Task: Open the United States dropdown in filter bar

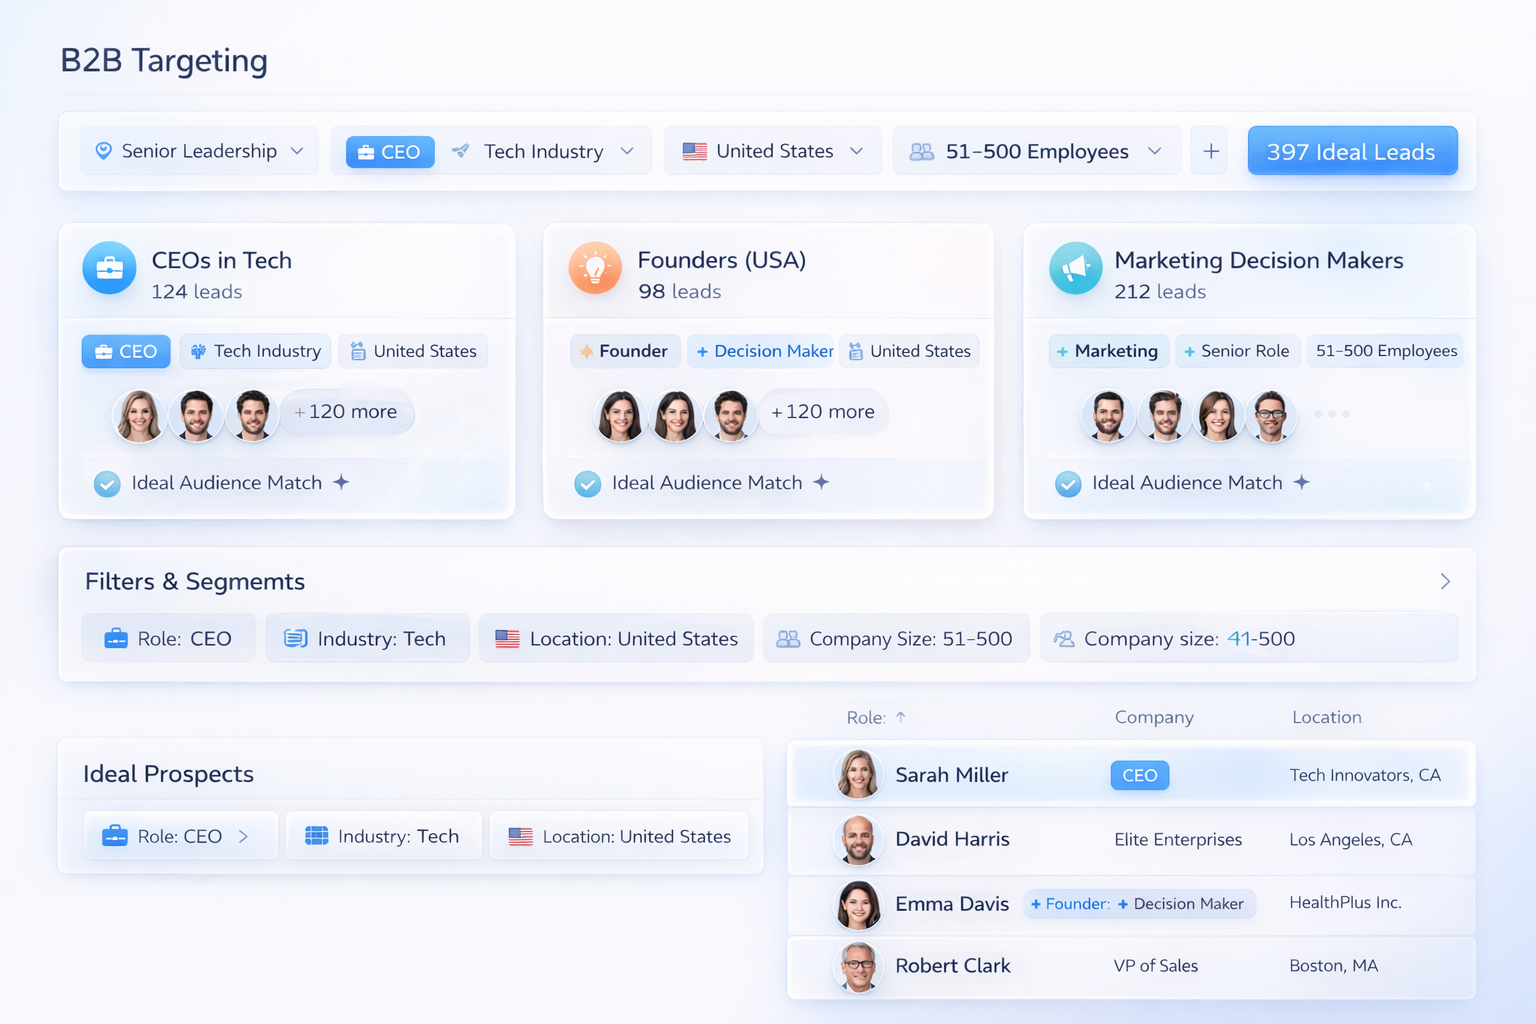Action: [x=856, y=150]
